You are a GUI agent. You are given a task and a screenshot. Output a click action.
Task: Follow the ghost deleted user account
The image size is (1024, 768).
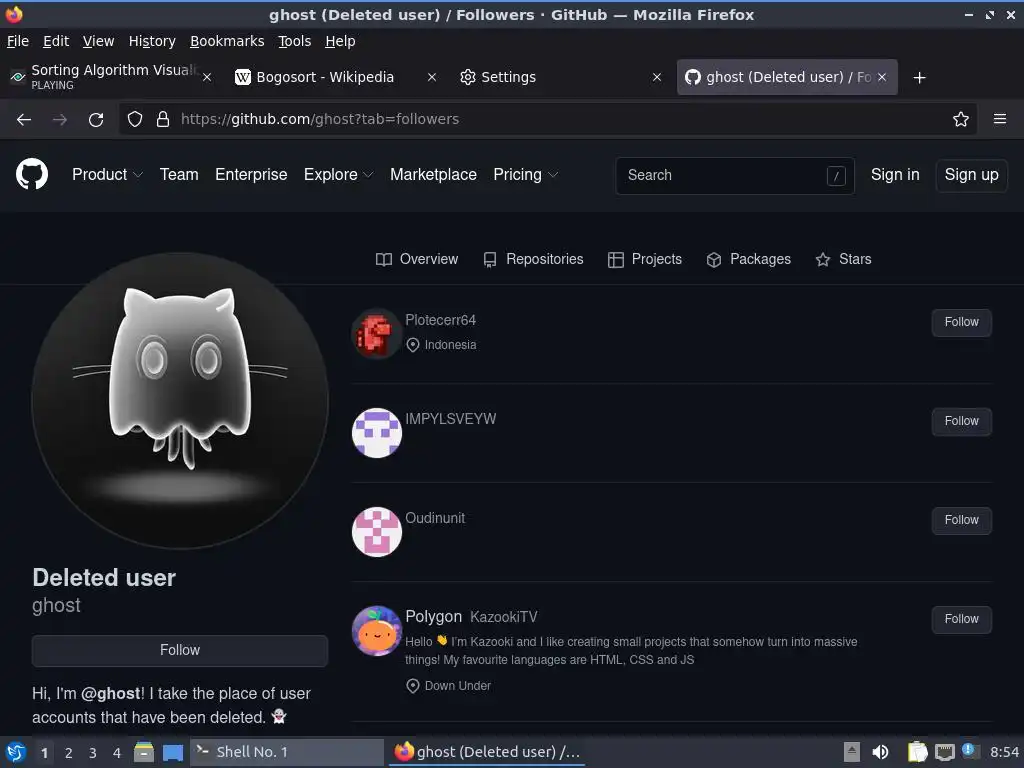[180, 650]
